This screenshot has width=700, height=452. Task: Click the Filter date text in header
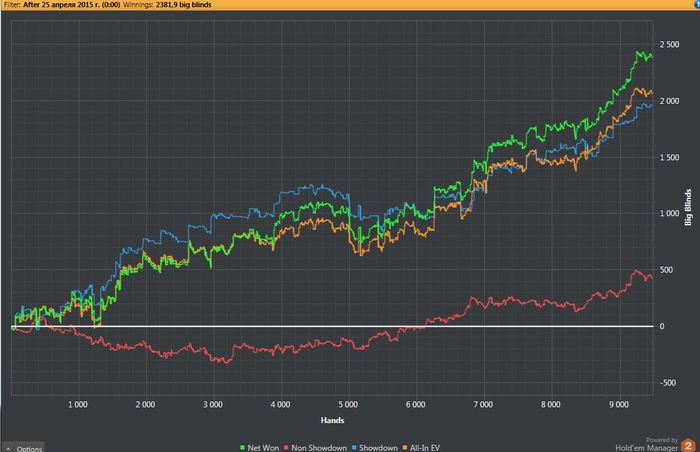click(x=71, y=5)
